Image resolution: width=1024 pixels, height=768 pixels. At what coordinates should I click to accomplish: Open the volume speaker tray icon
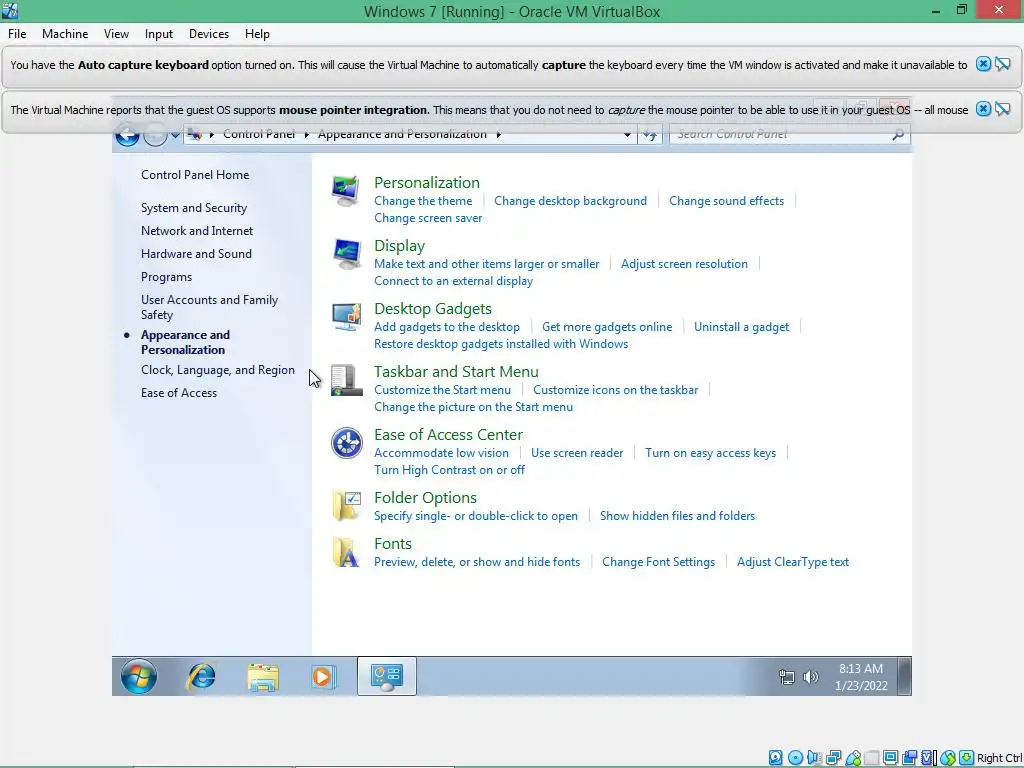(810, 677)
